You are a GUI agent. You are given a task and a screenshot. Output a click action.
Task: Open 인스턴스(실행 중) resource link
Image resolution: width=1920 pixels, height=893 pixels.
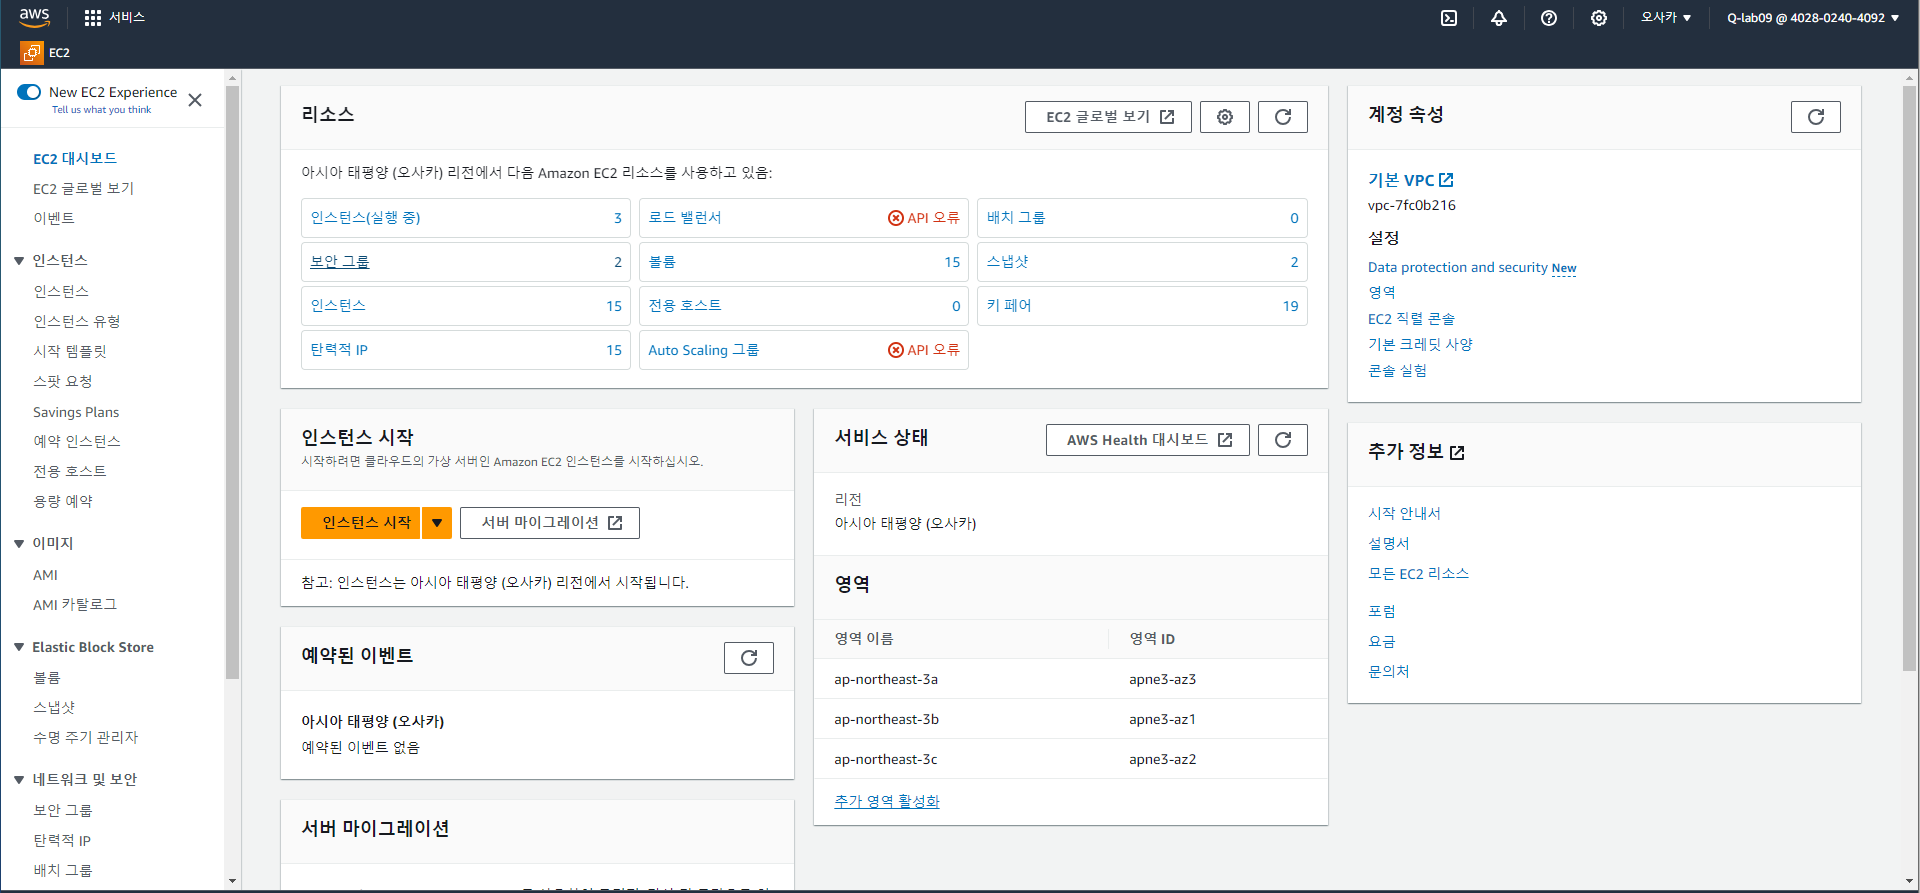(365, 218)
